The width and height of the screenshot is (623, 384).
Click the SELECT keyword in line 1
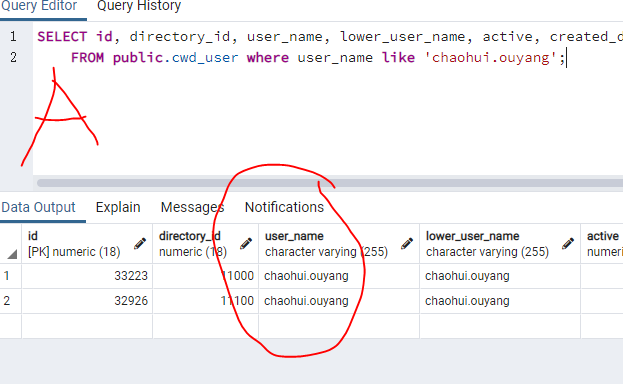(62, 37)
